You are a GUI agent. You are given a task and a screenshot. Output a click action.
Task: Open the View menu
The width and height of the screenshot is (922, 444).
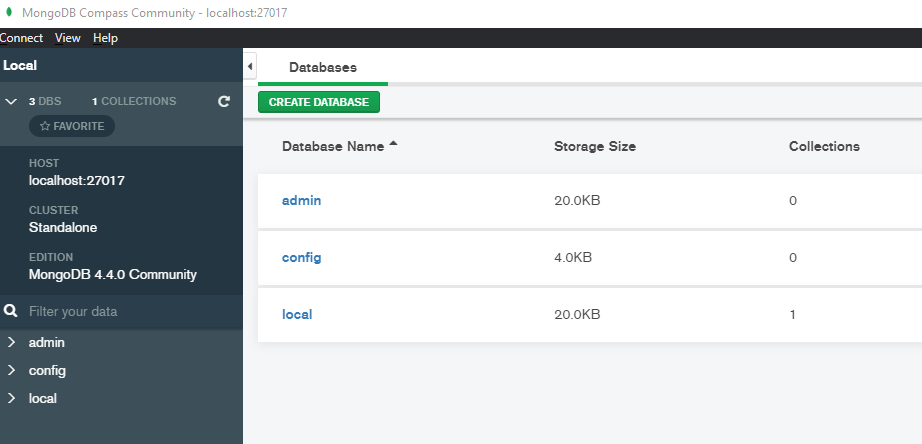click(68, 38)
